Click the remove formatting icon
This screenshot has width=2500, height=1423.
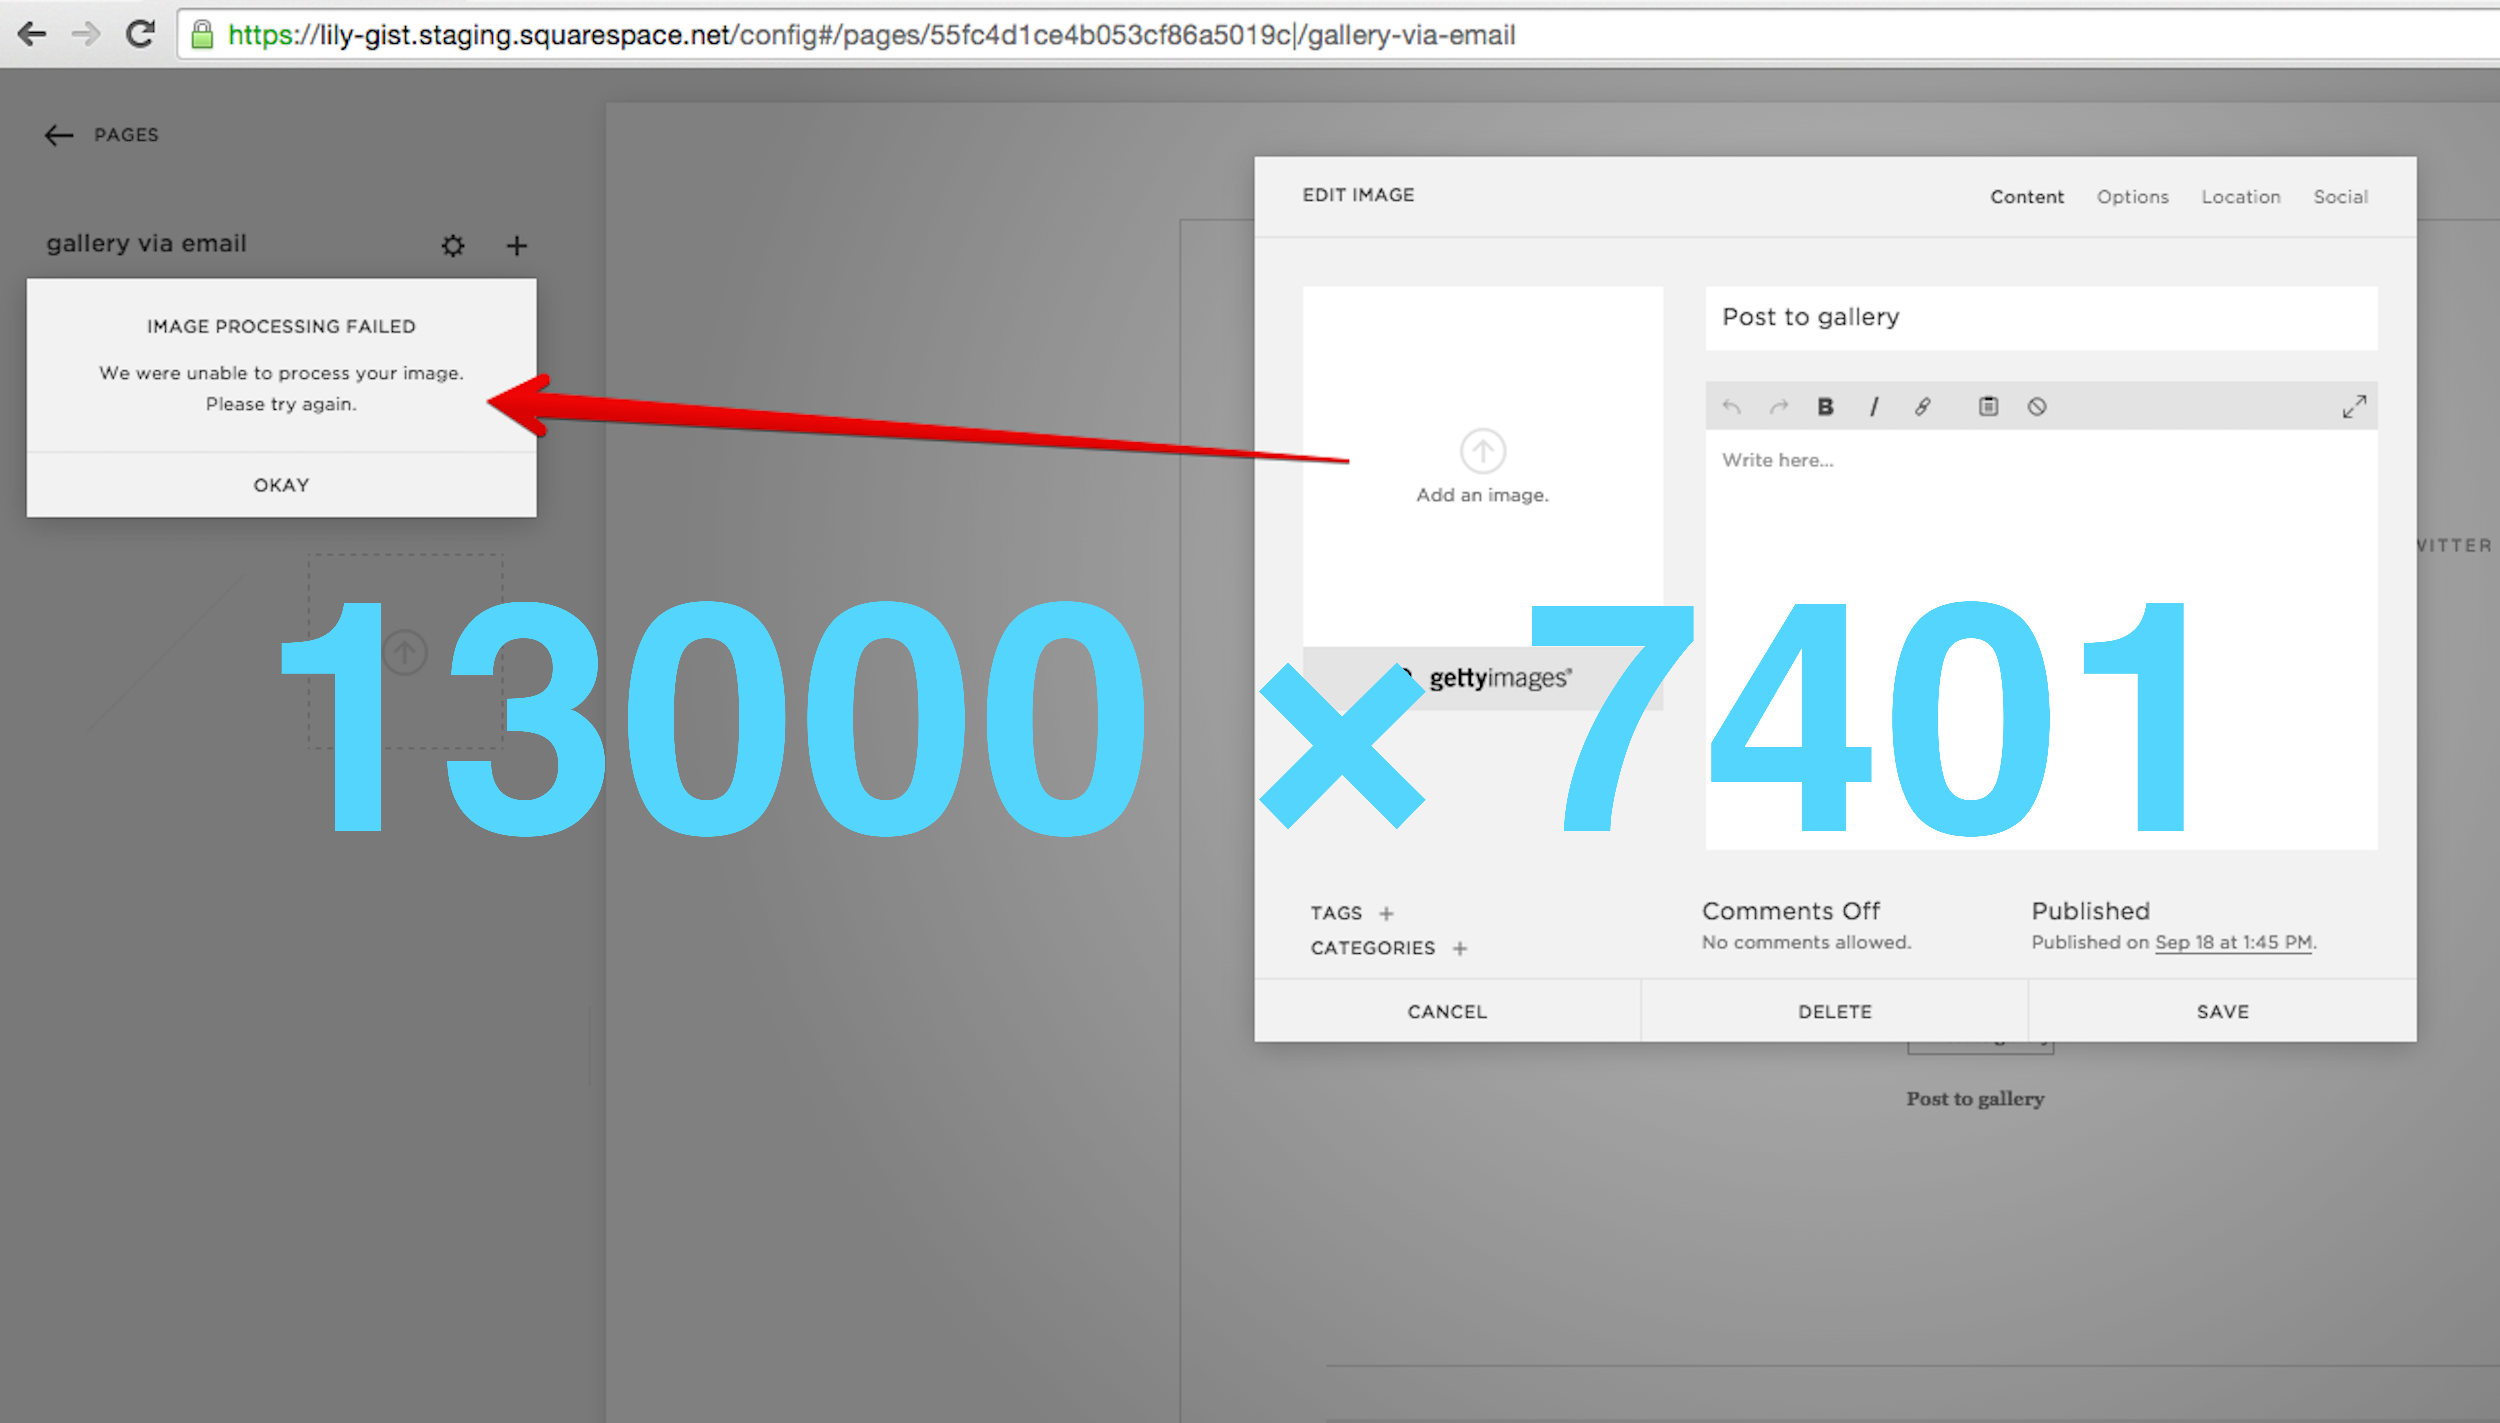coord(2037,407)
